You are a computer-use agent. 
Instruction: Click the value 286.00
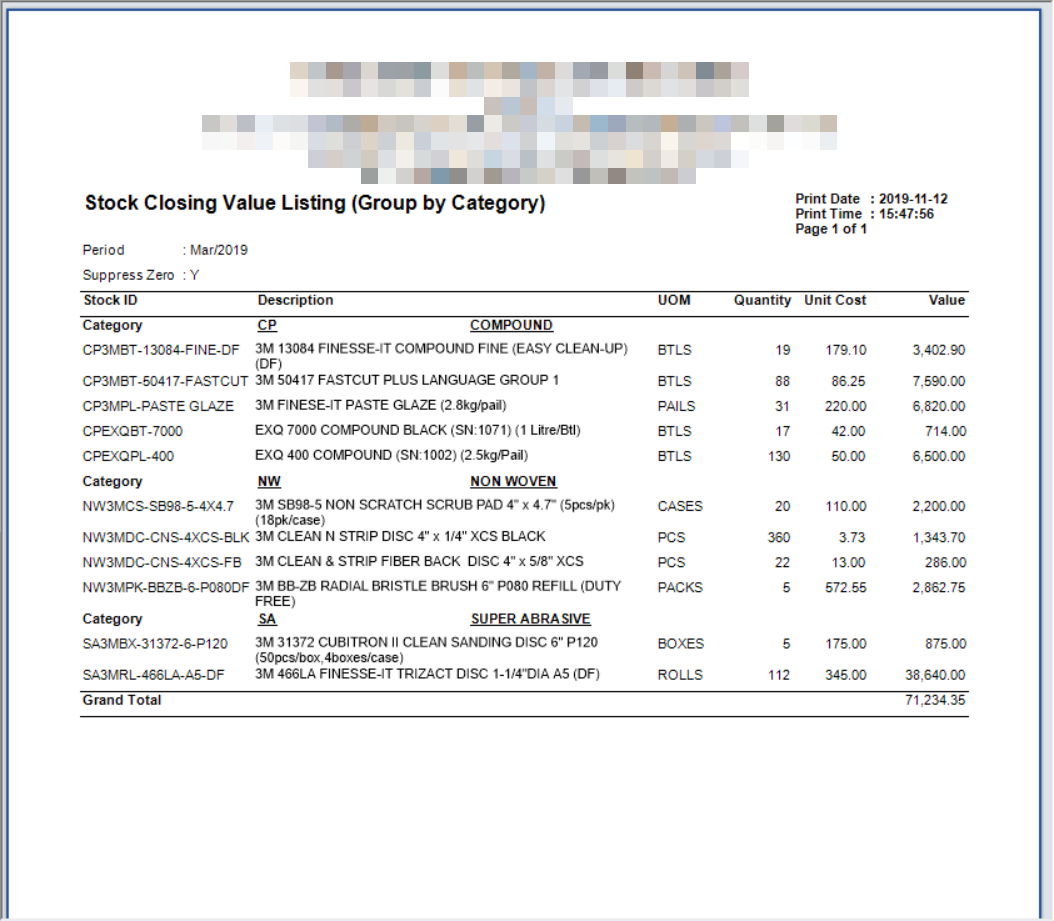coord(945,562)
